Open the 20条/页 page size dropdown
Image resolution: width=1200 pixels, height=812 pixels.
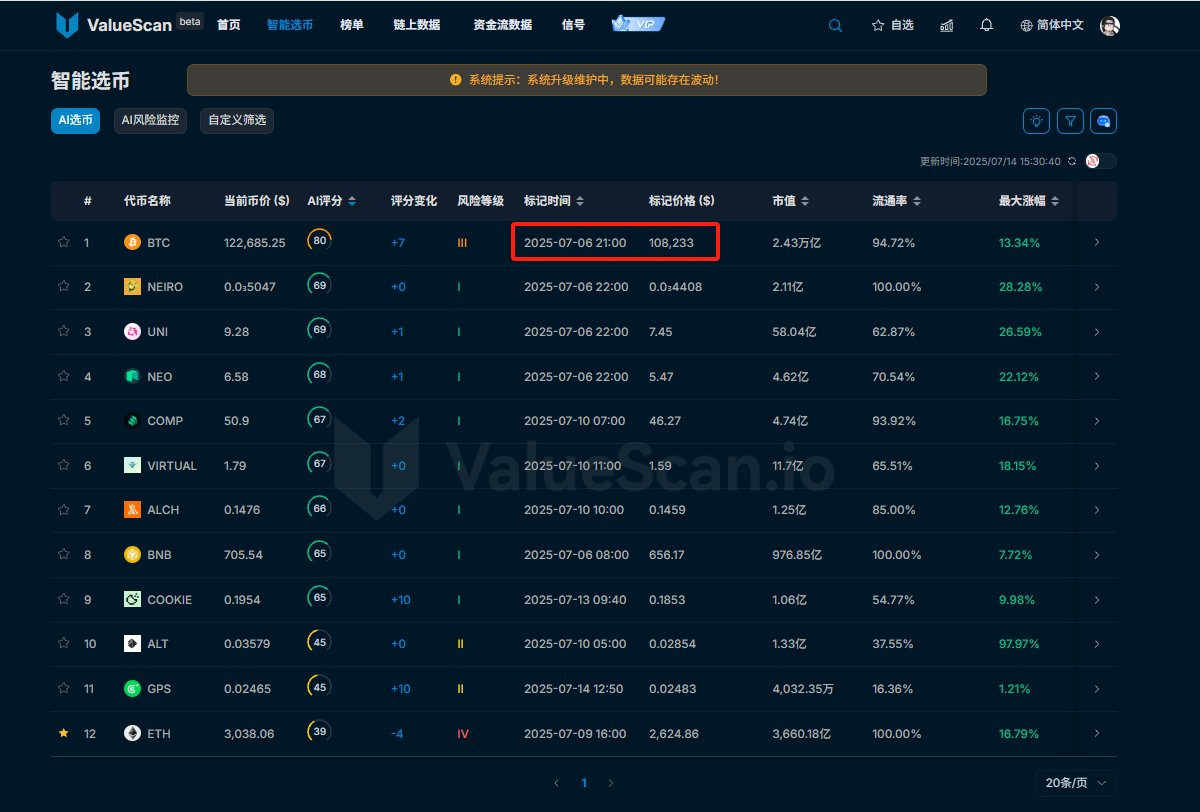pos(1076,783)
